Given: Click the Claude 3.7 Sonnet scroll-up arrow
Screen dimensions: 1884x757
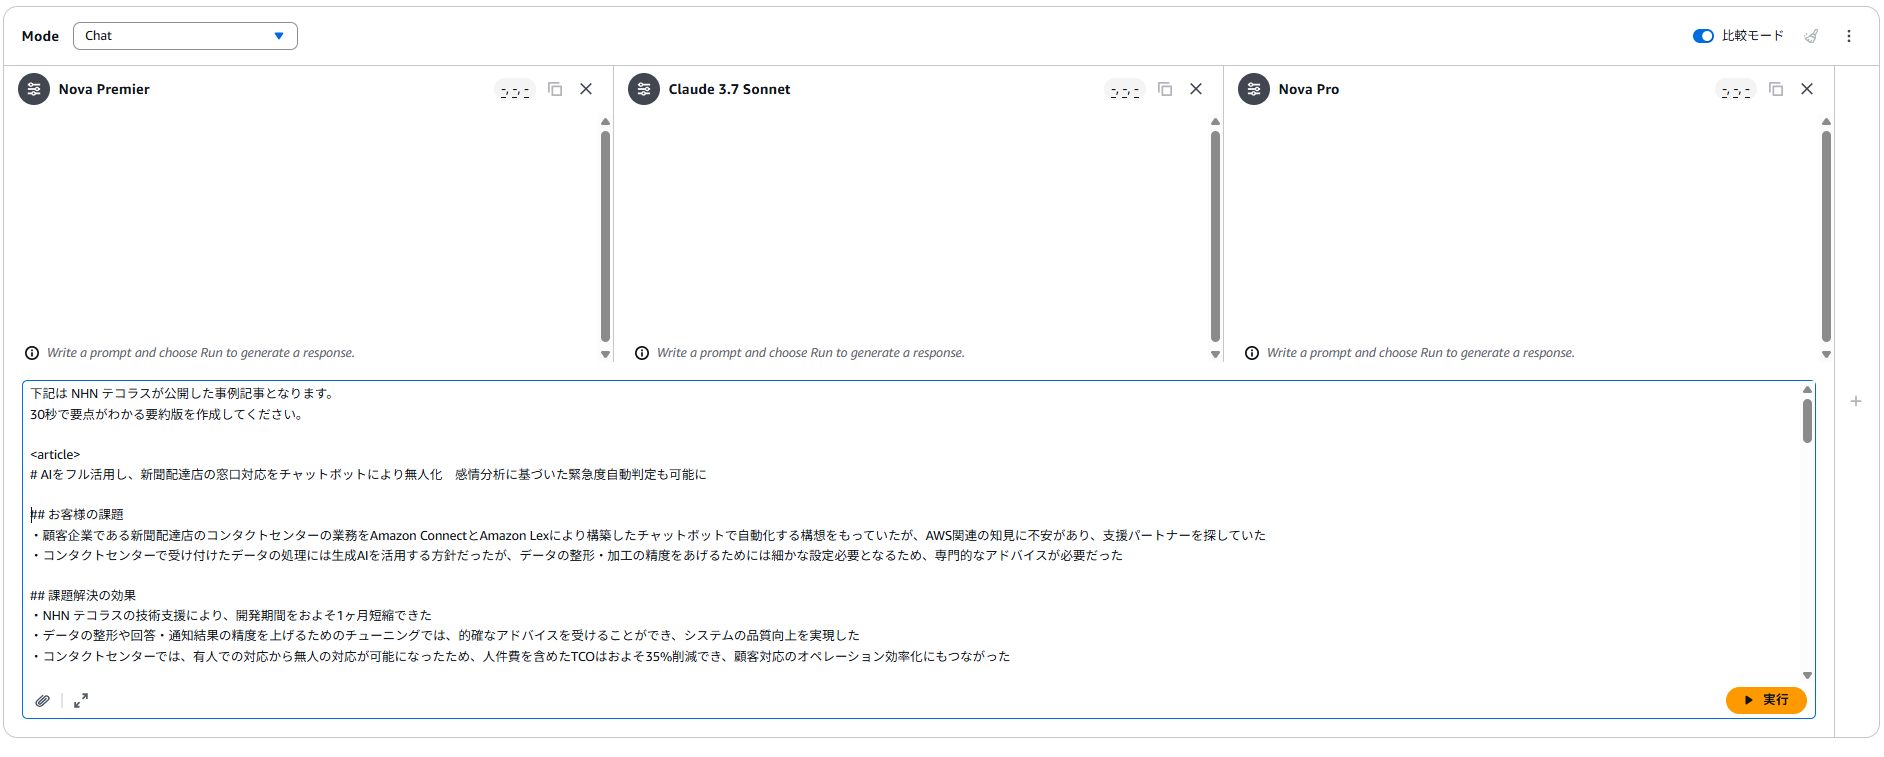Looking at the screenshot, I should 1215,122.
